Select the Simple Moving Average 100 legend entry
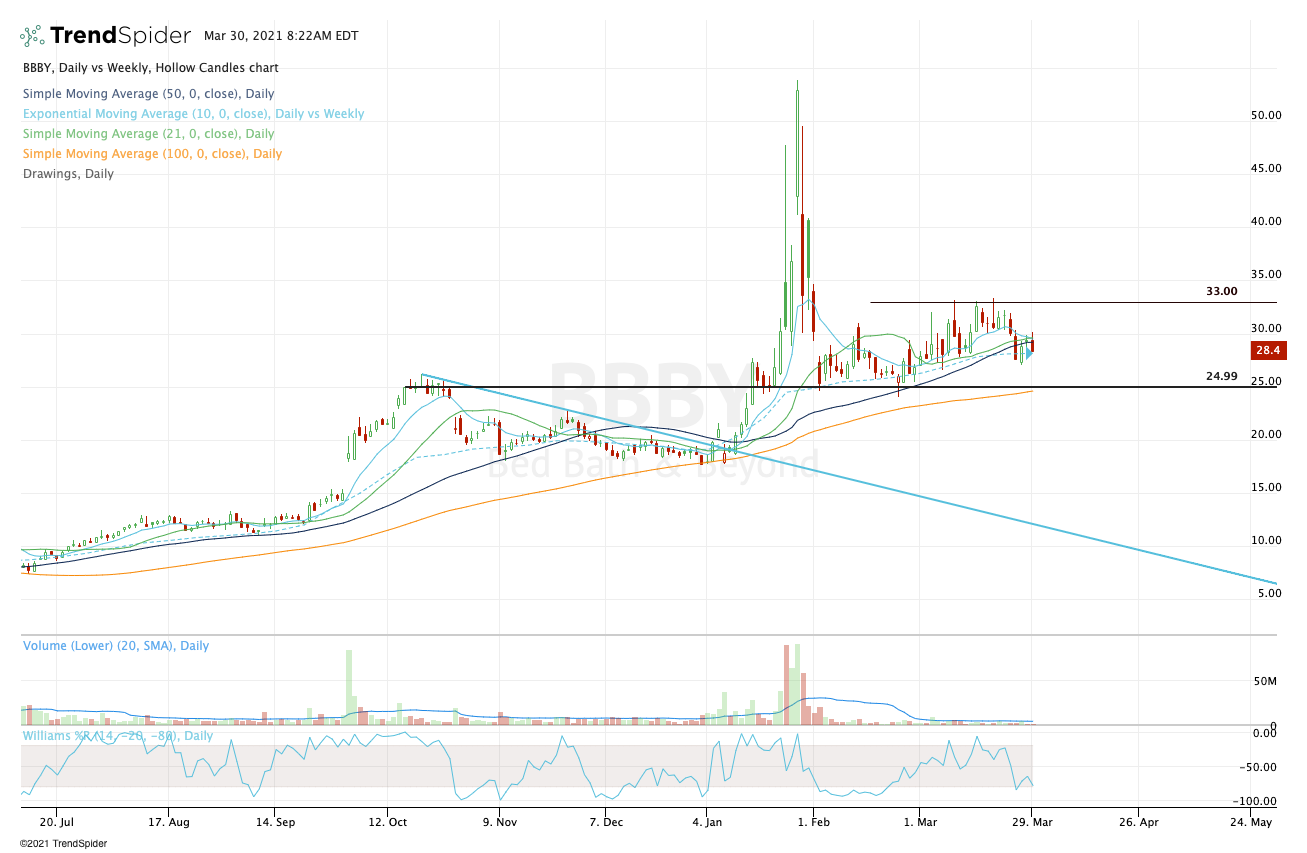Image resolution: width=1307 pixels, height=853 pixels. coord(153,154)
